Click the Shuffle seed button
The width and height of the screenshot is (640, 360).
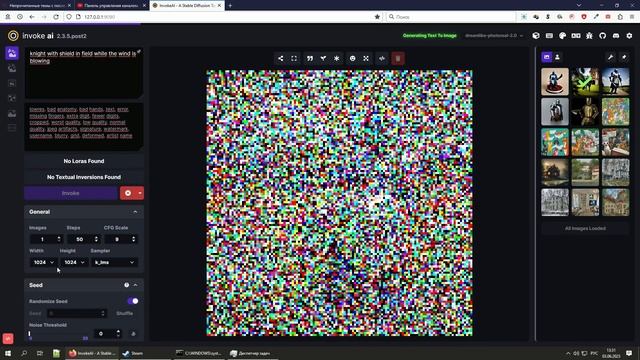point(124,313)
